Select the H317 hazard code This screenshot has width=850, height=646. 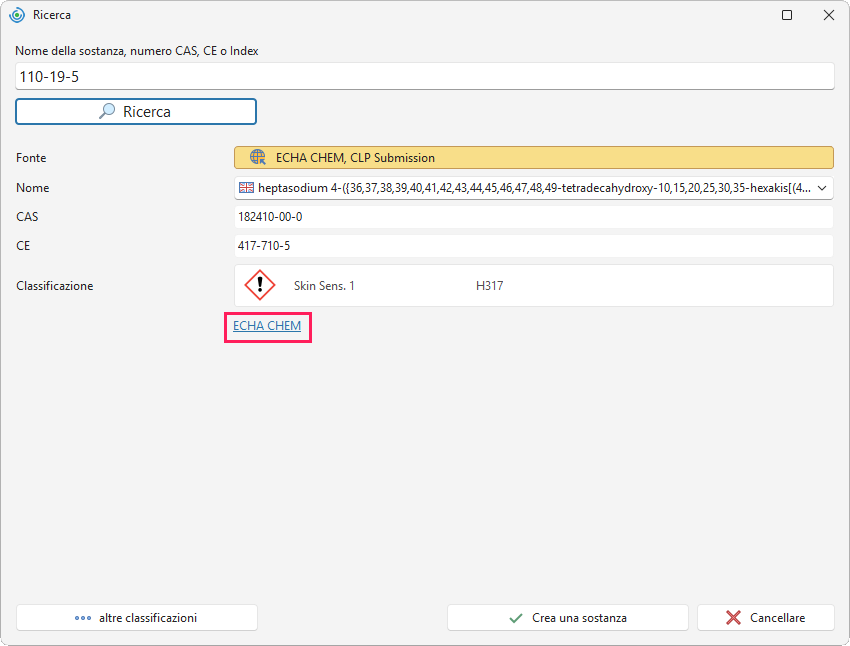tap(490, 286)
